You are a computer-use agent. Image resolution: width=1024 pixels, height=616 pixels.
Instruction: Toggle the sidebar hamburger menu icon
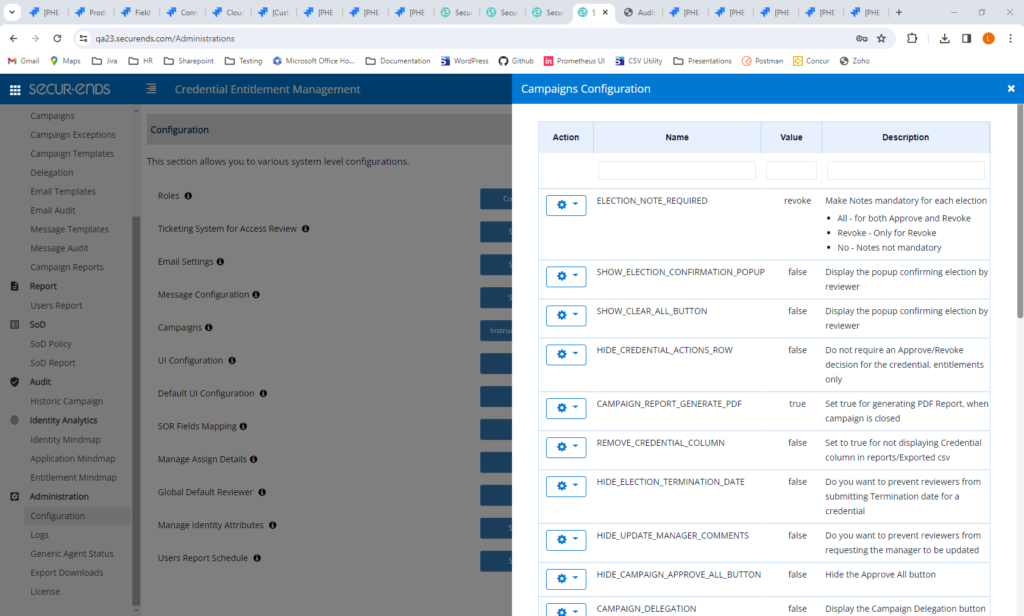(x=151, y=89)
